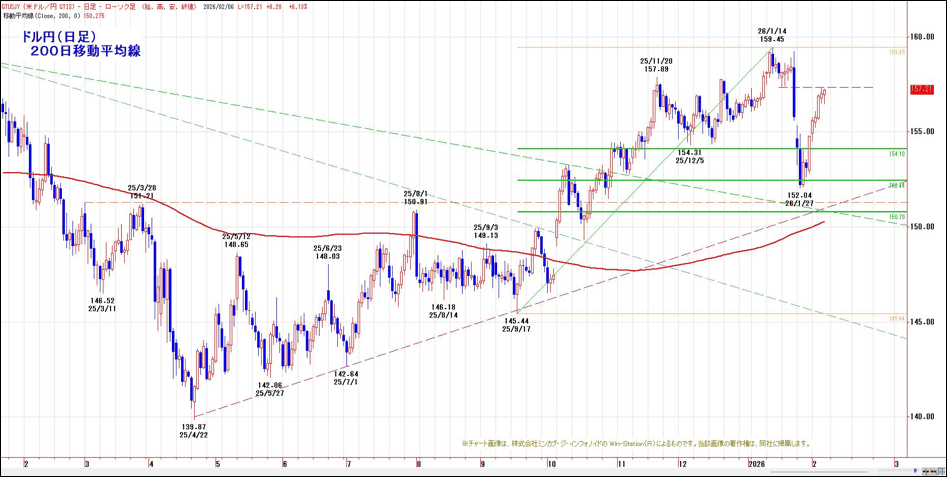947x477 pixels.
Task: Select the green horizontal line at 154.10
Action: click(x=700, y=149)
